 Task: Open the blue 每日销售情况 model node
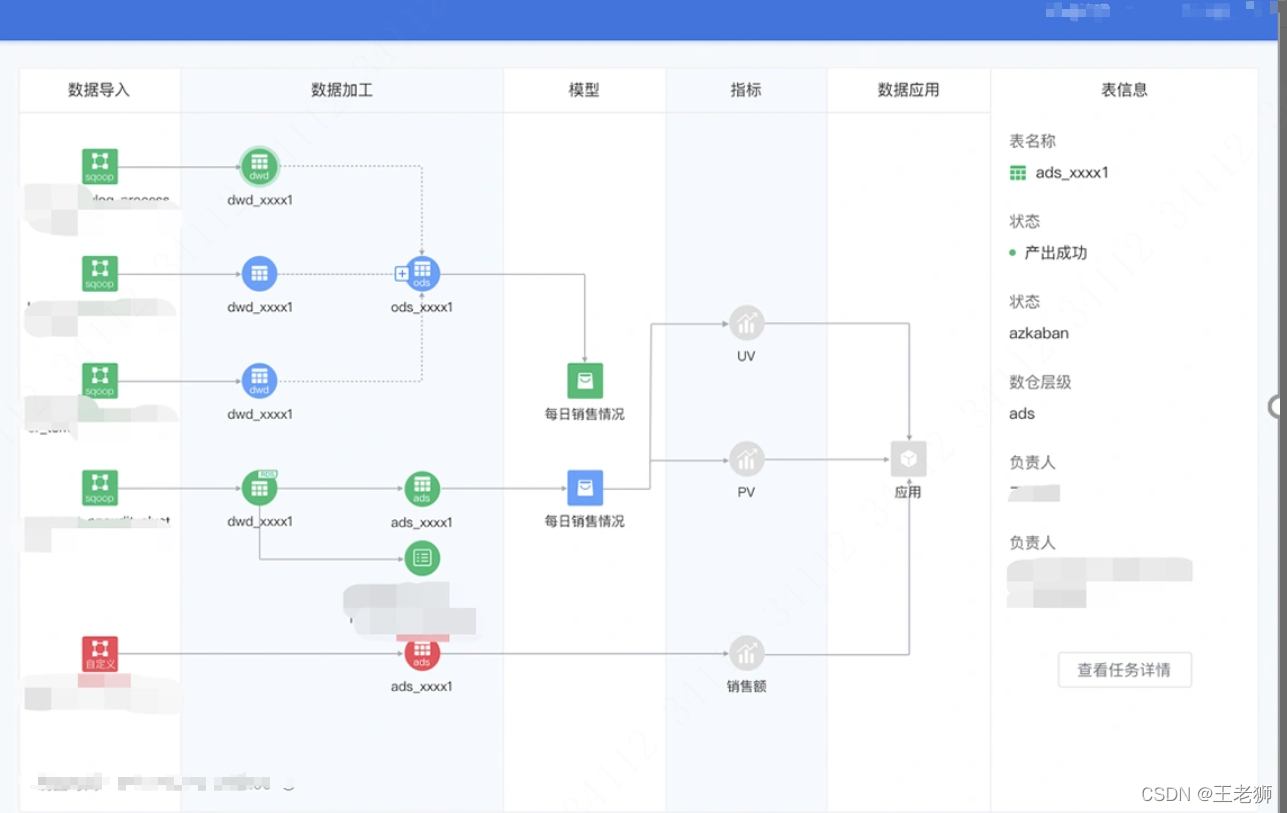pos(585,488)
